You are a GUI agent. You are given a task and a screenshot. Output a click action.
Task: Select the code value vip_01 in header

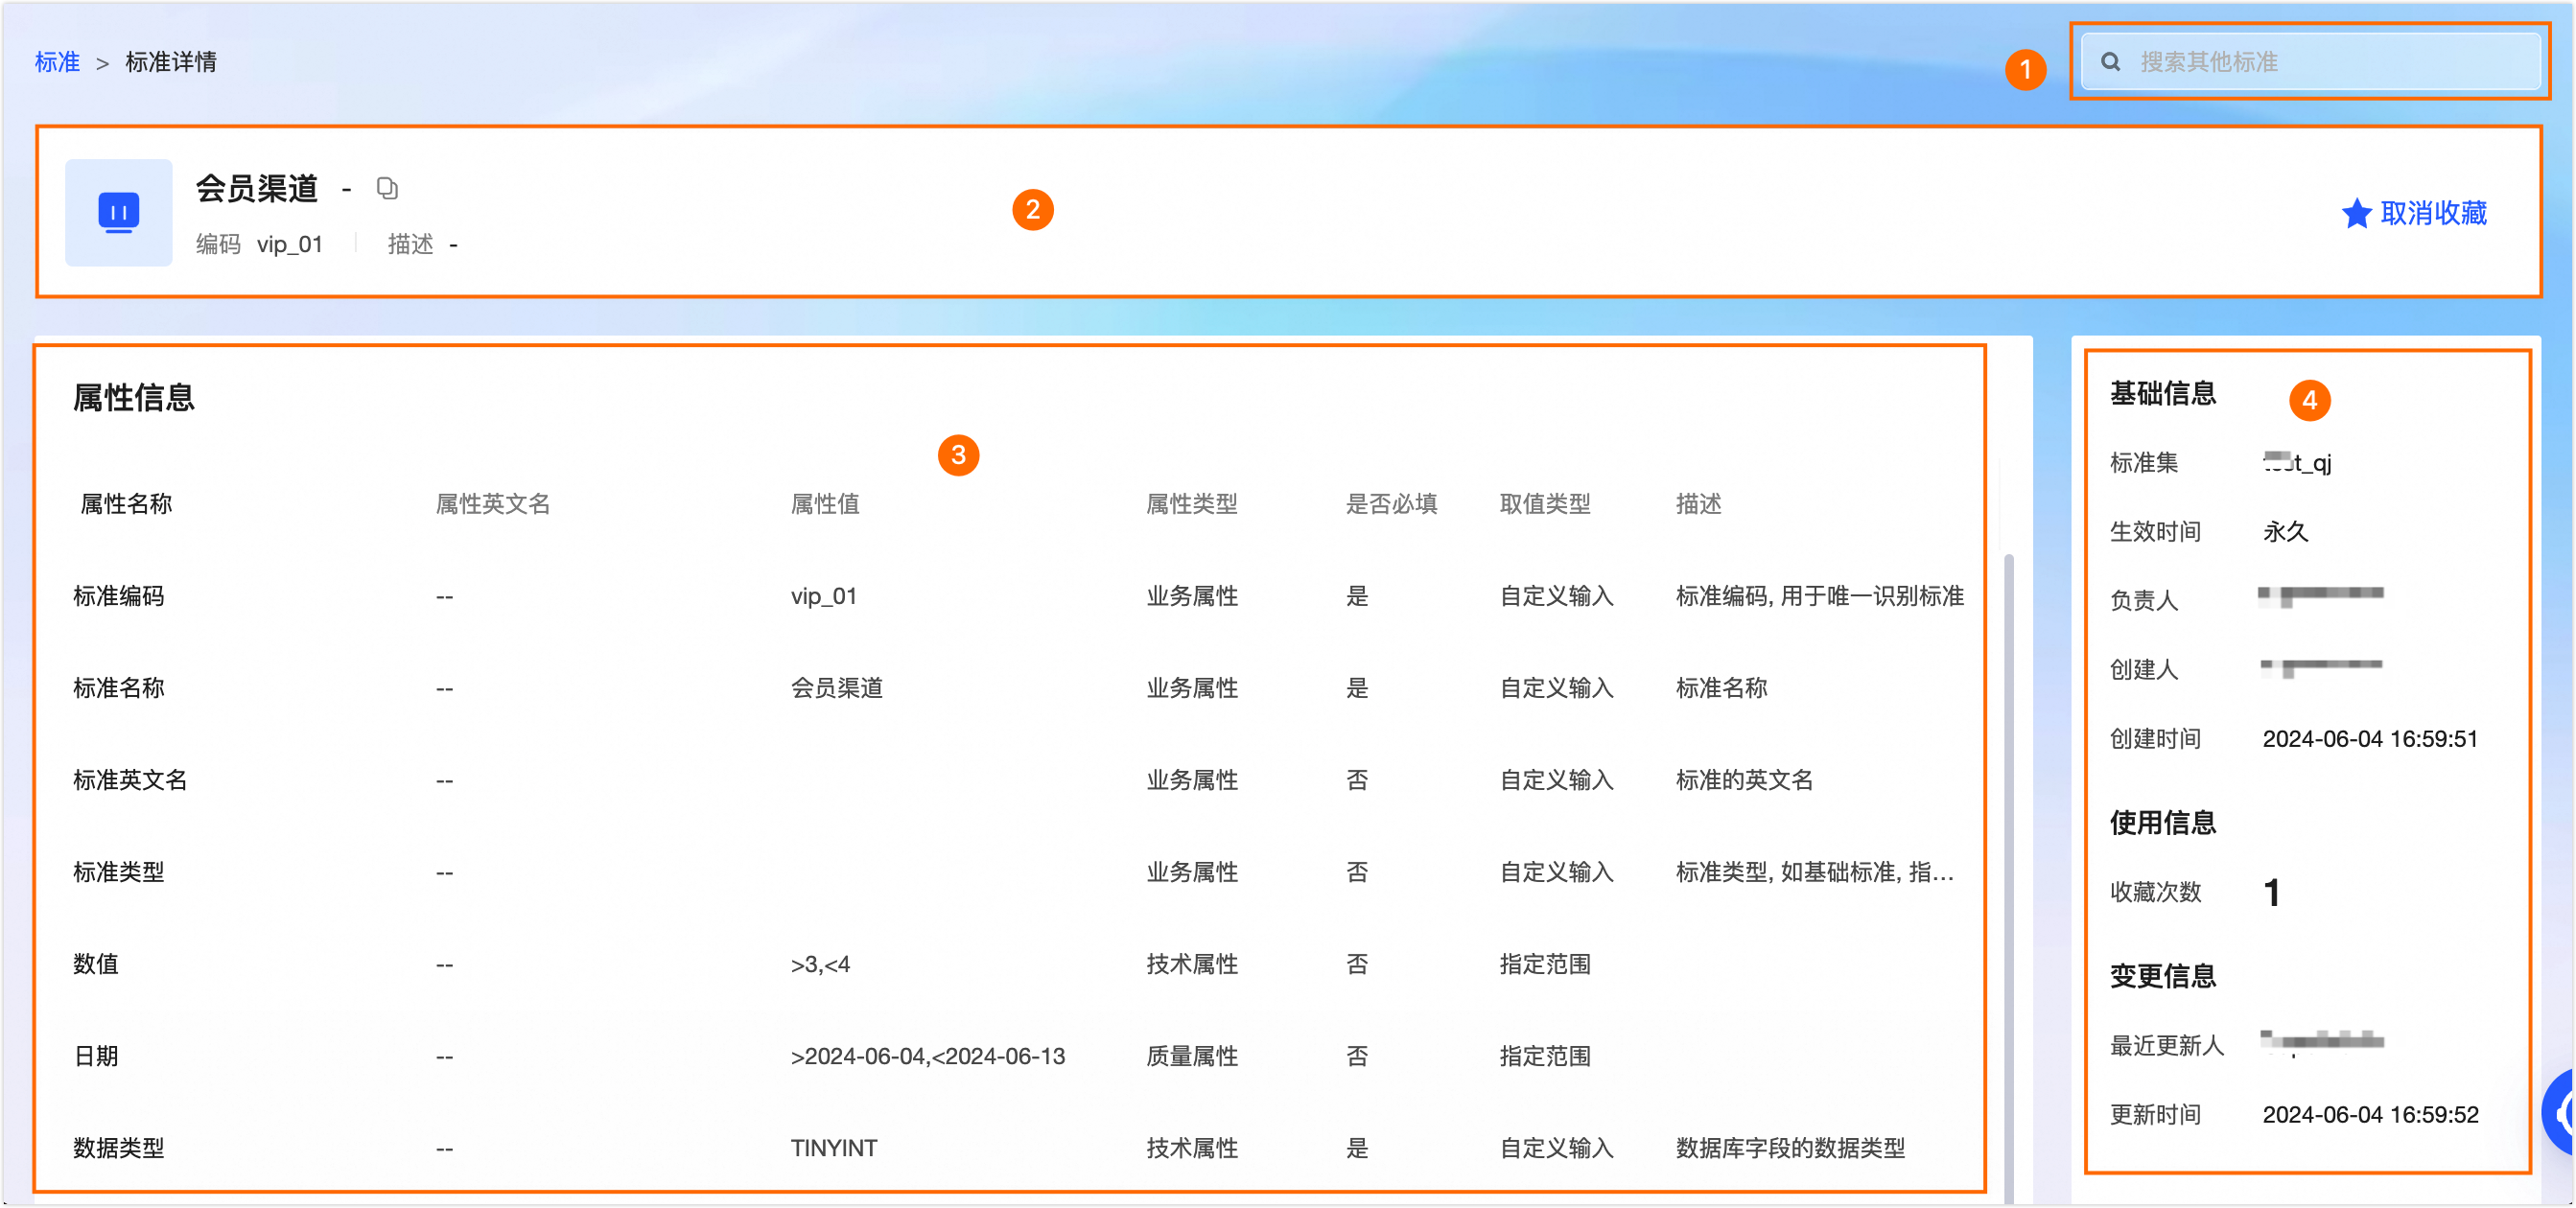[x=290, y=245]
